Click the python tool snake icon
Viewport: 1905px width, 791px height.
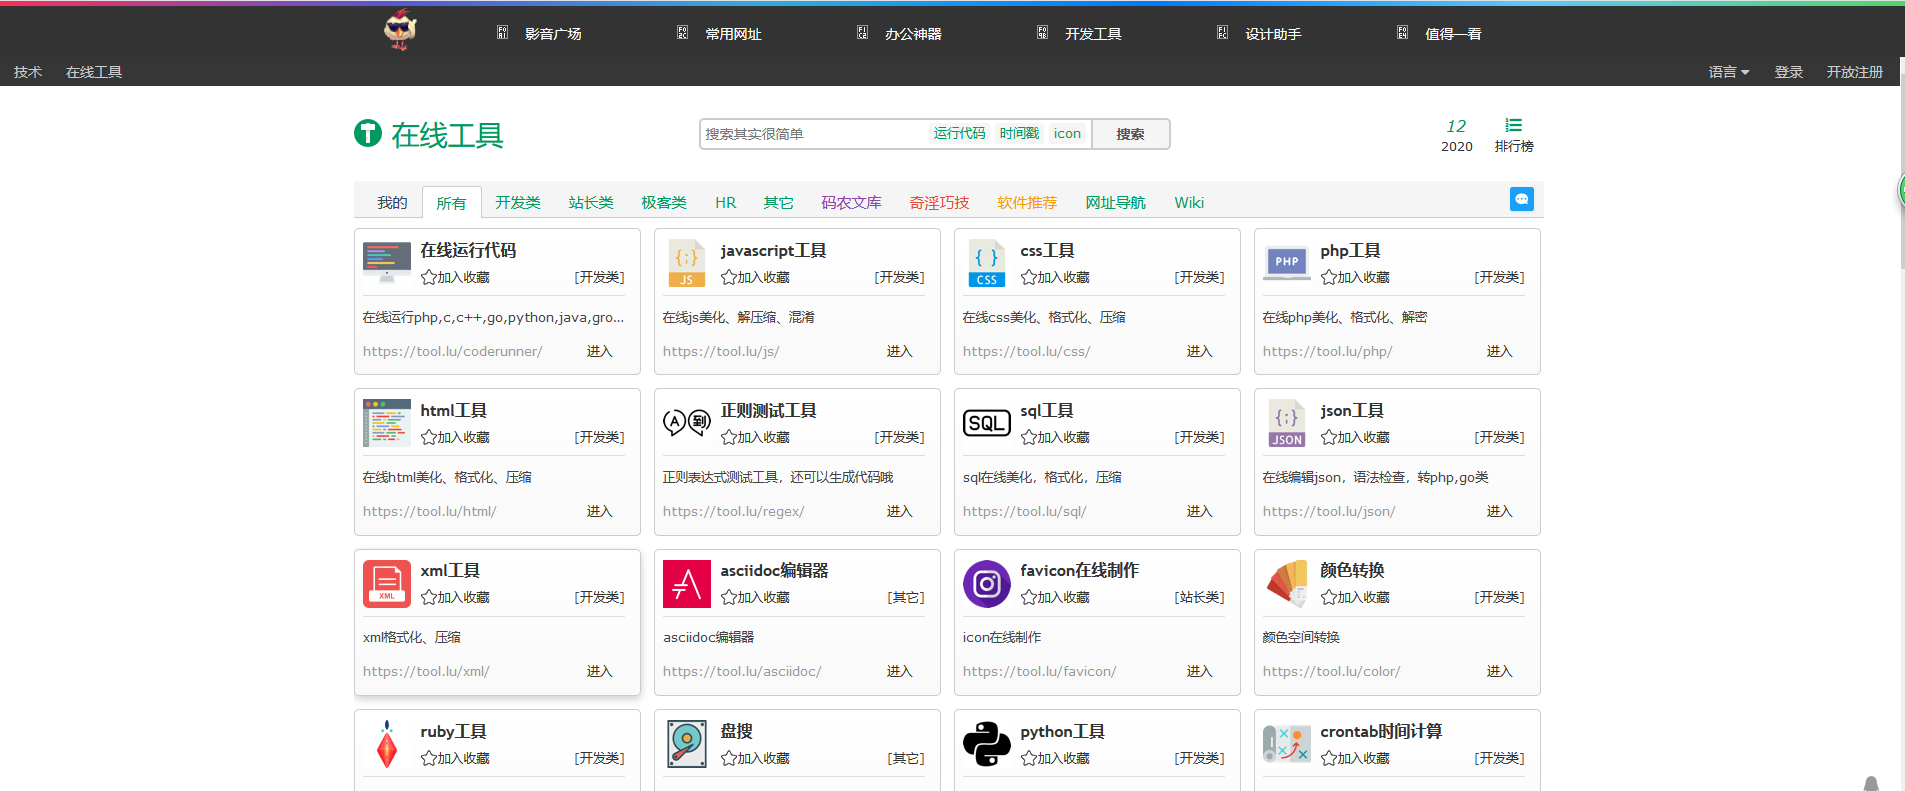[x=986, y=744]
